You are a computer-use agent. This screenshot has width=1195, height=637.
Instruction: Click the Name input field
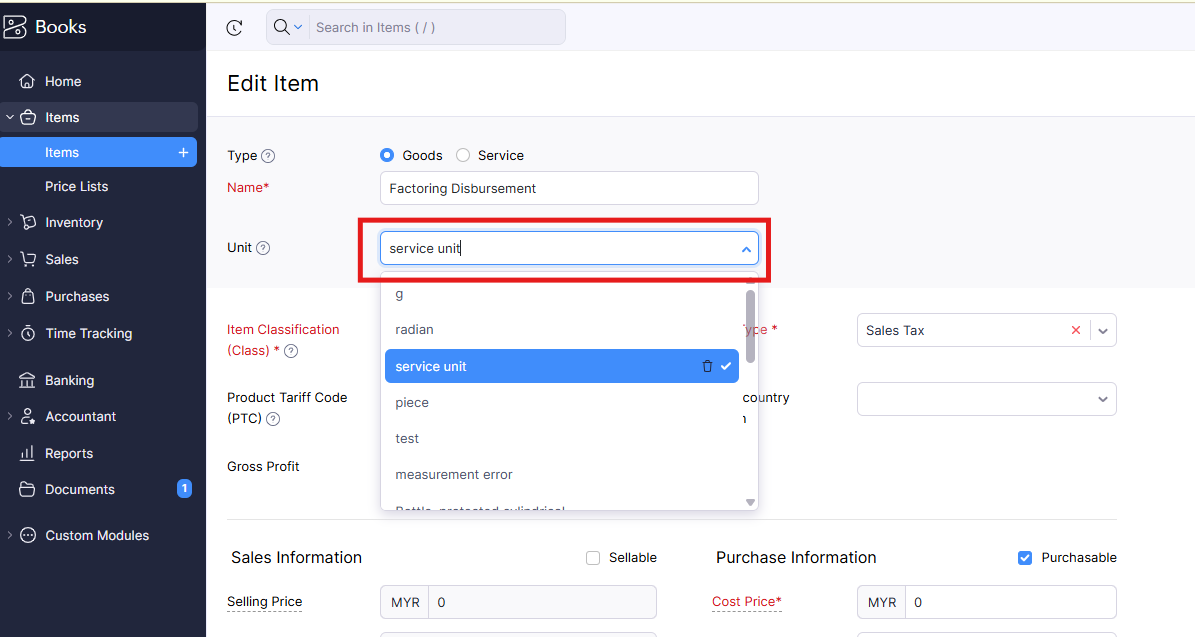coord(569,188)
